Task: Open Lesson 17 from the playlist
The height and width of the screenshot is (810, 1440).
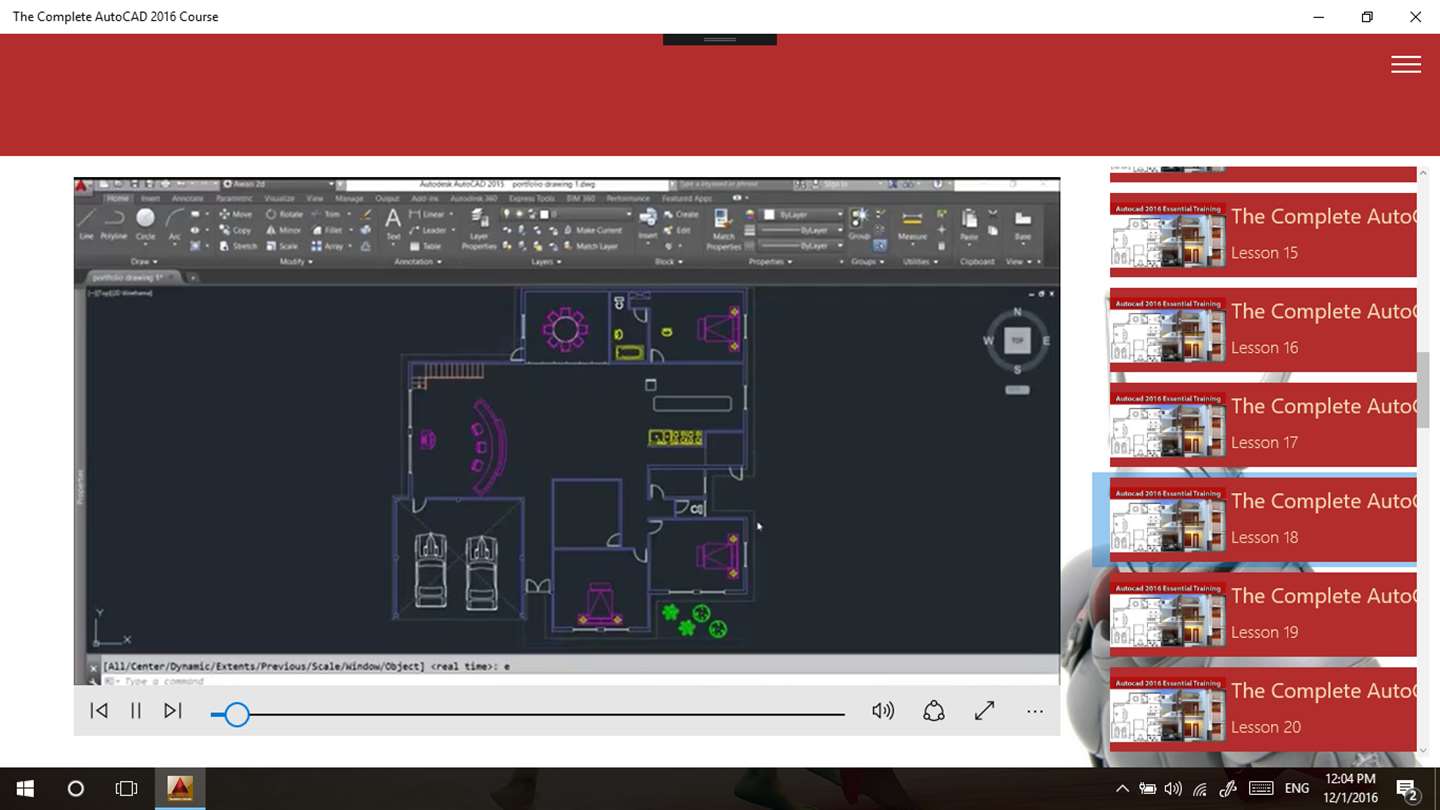Action: click(1263, 425)
